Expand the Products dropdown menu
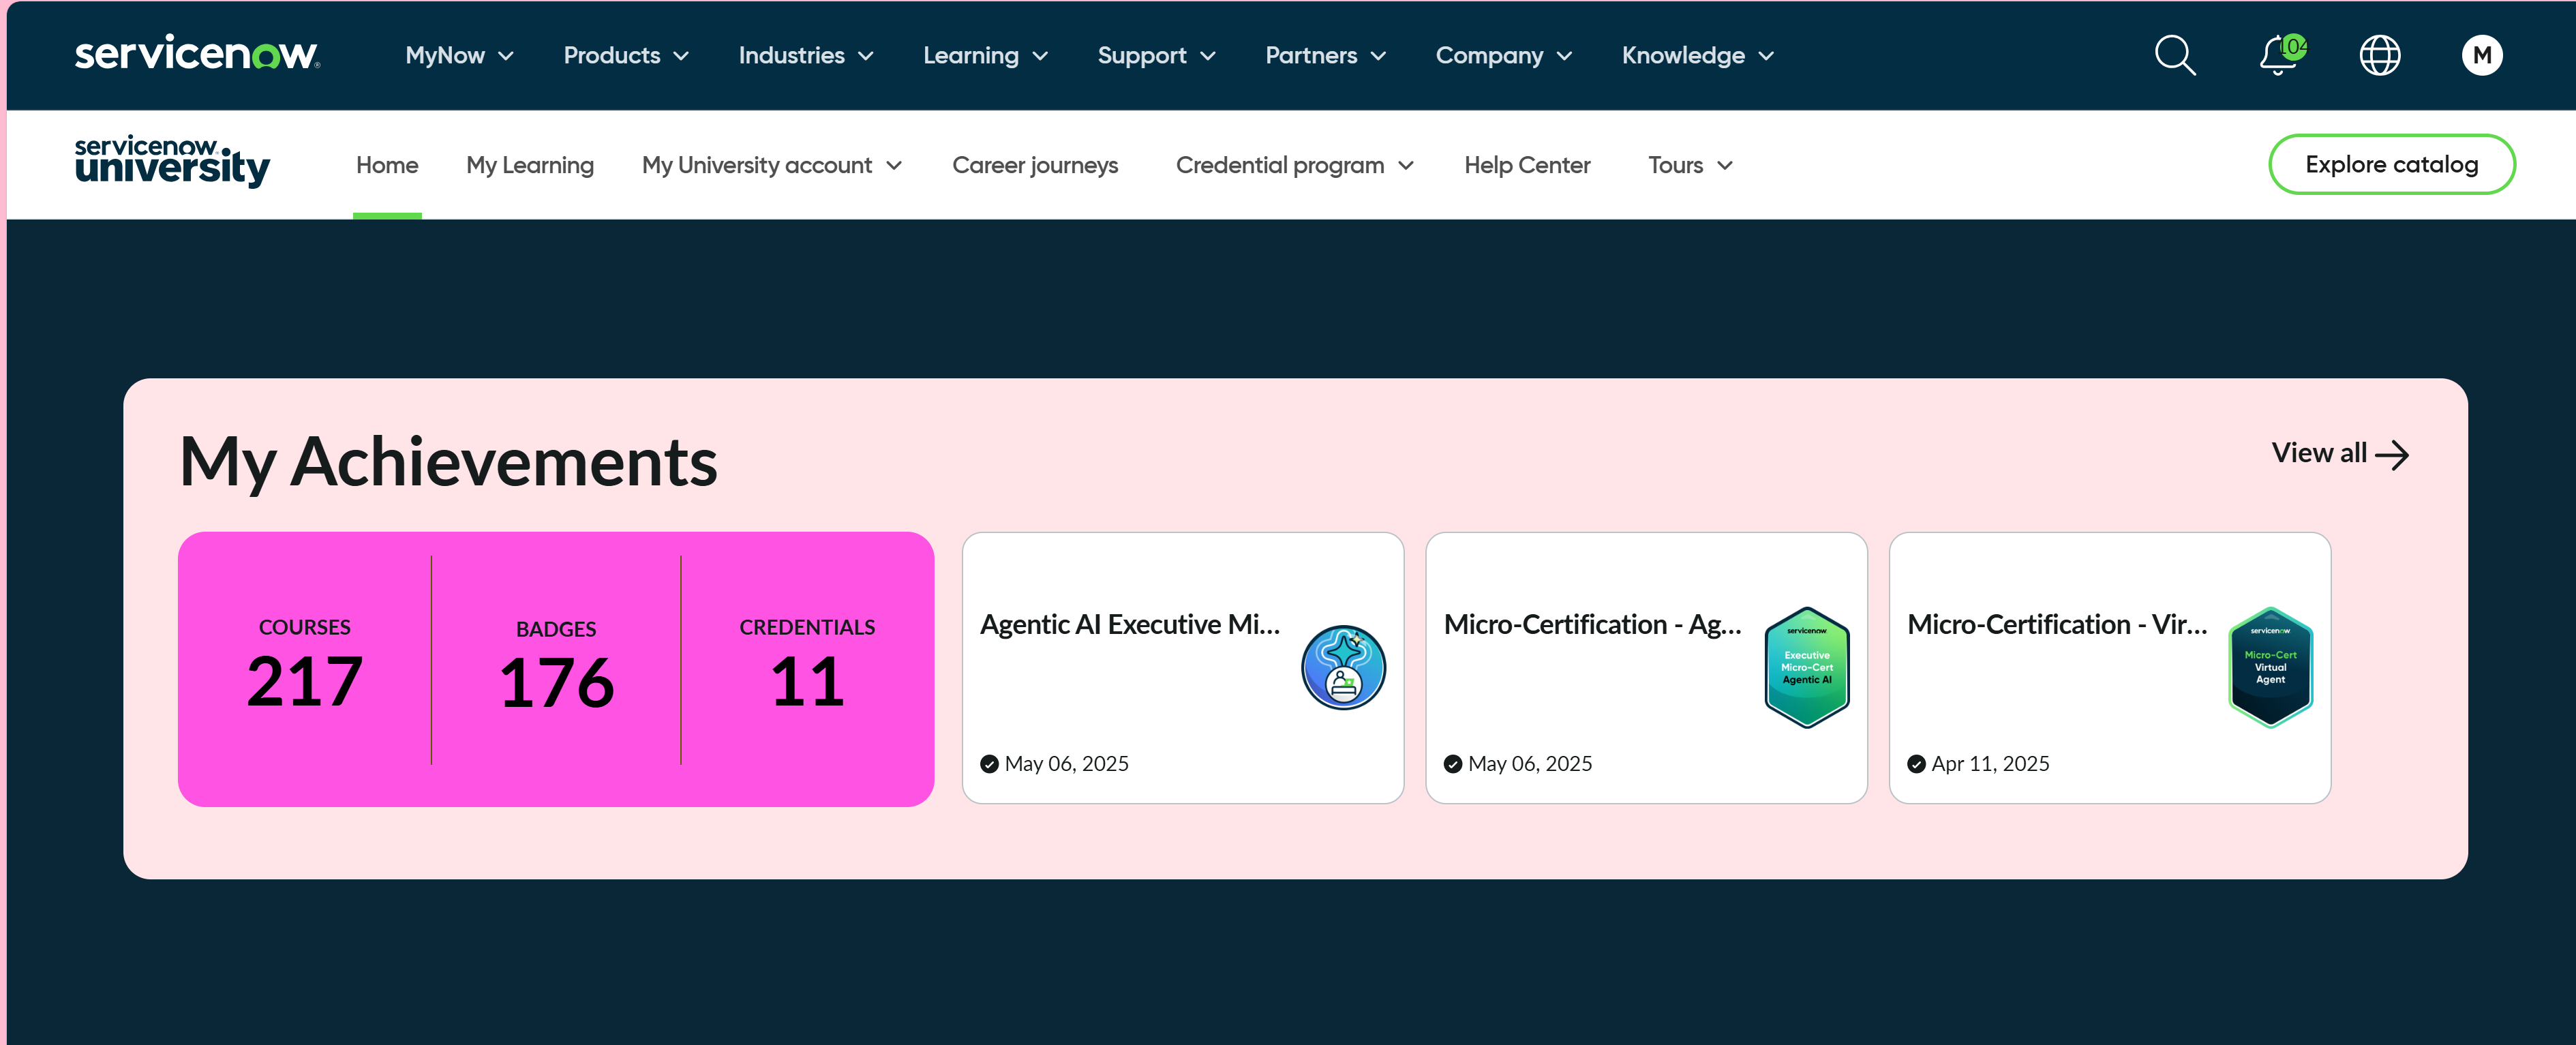This screenshot has width=2576, height=1045. [626, 56]
